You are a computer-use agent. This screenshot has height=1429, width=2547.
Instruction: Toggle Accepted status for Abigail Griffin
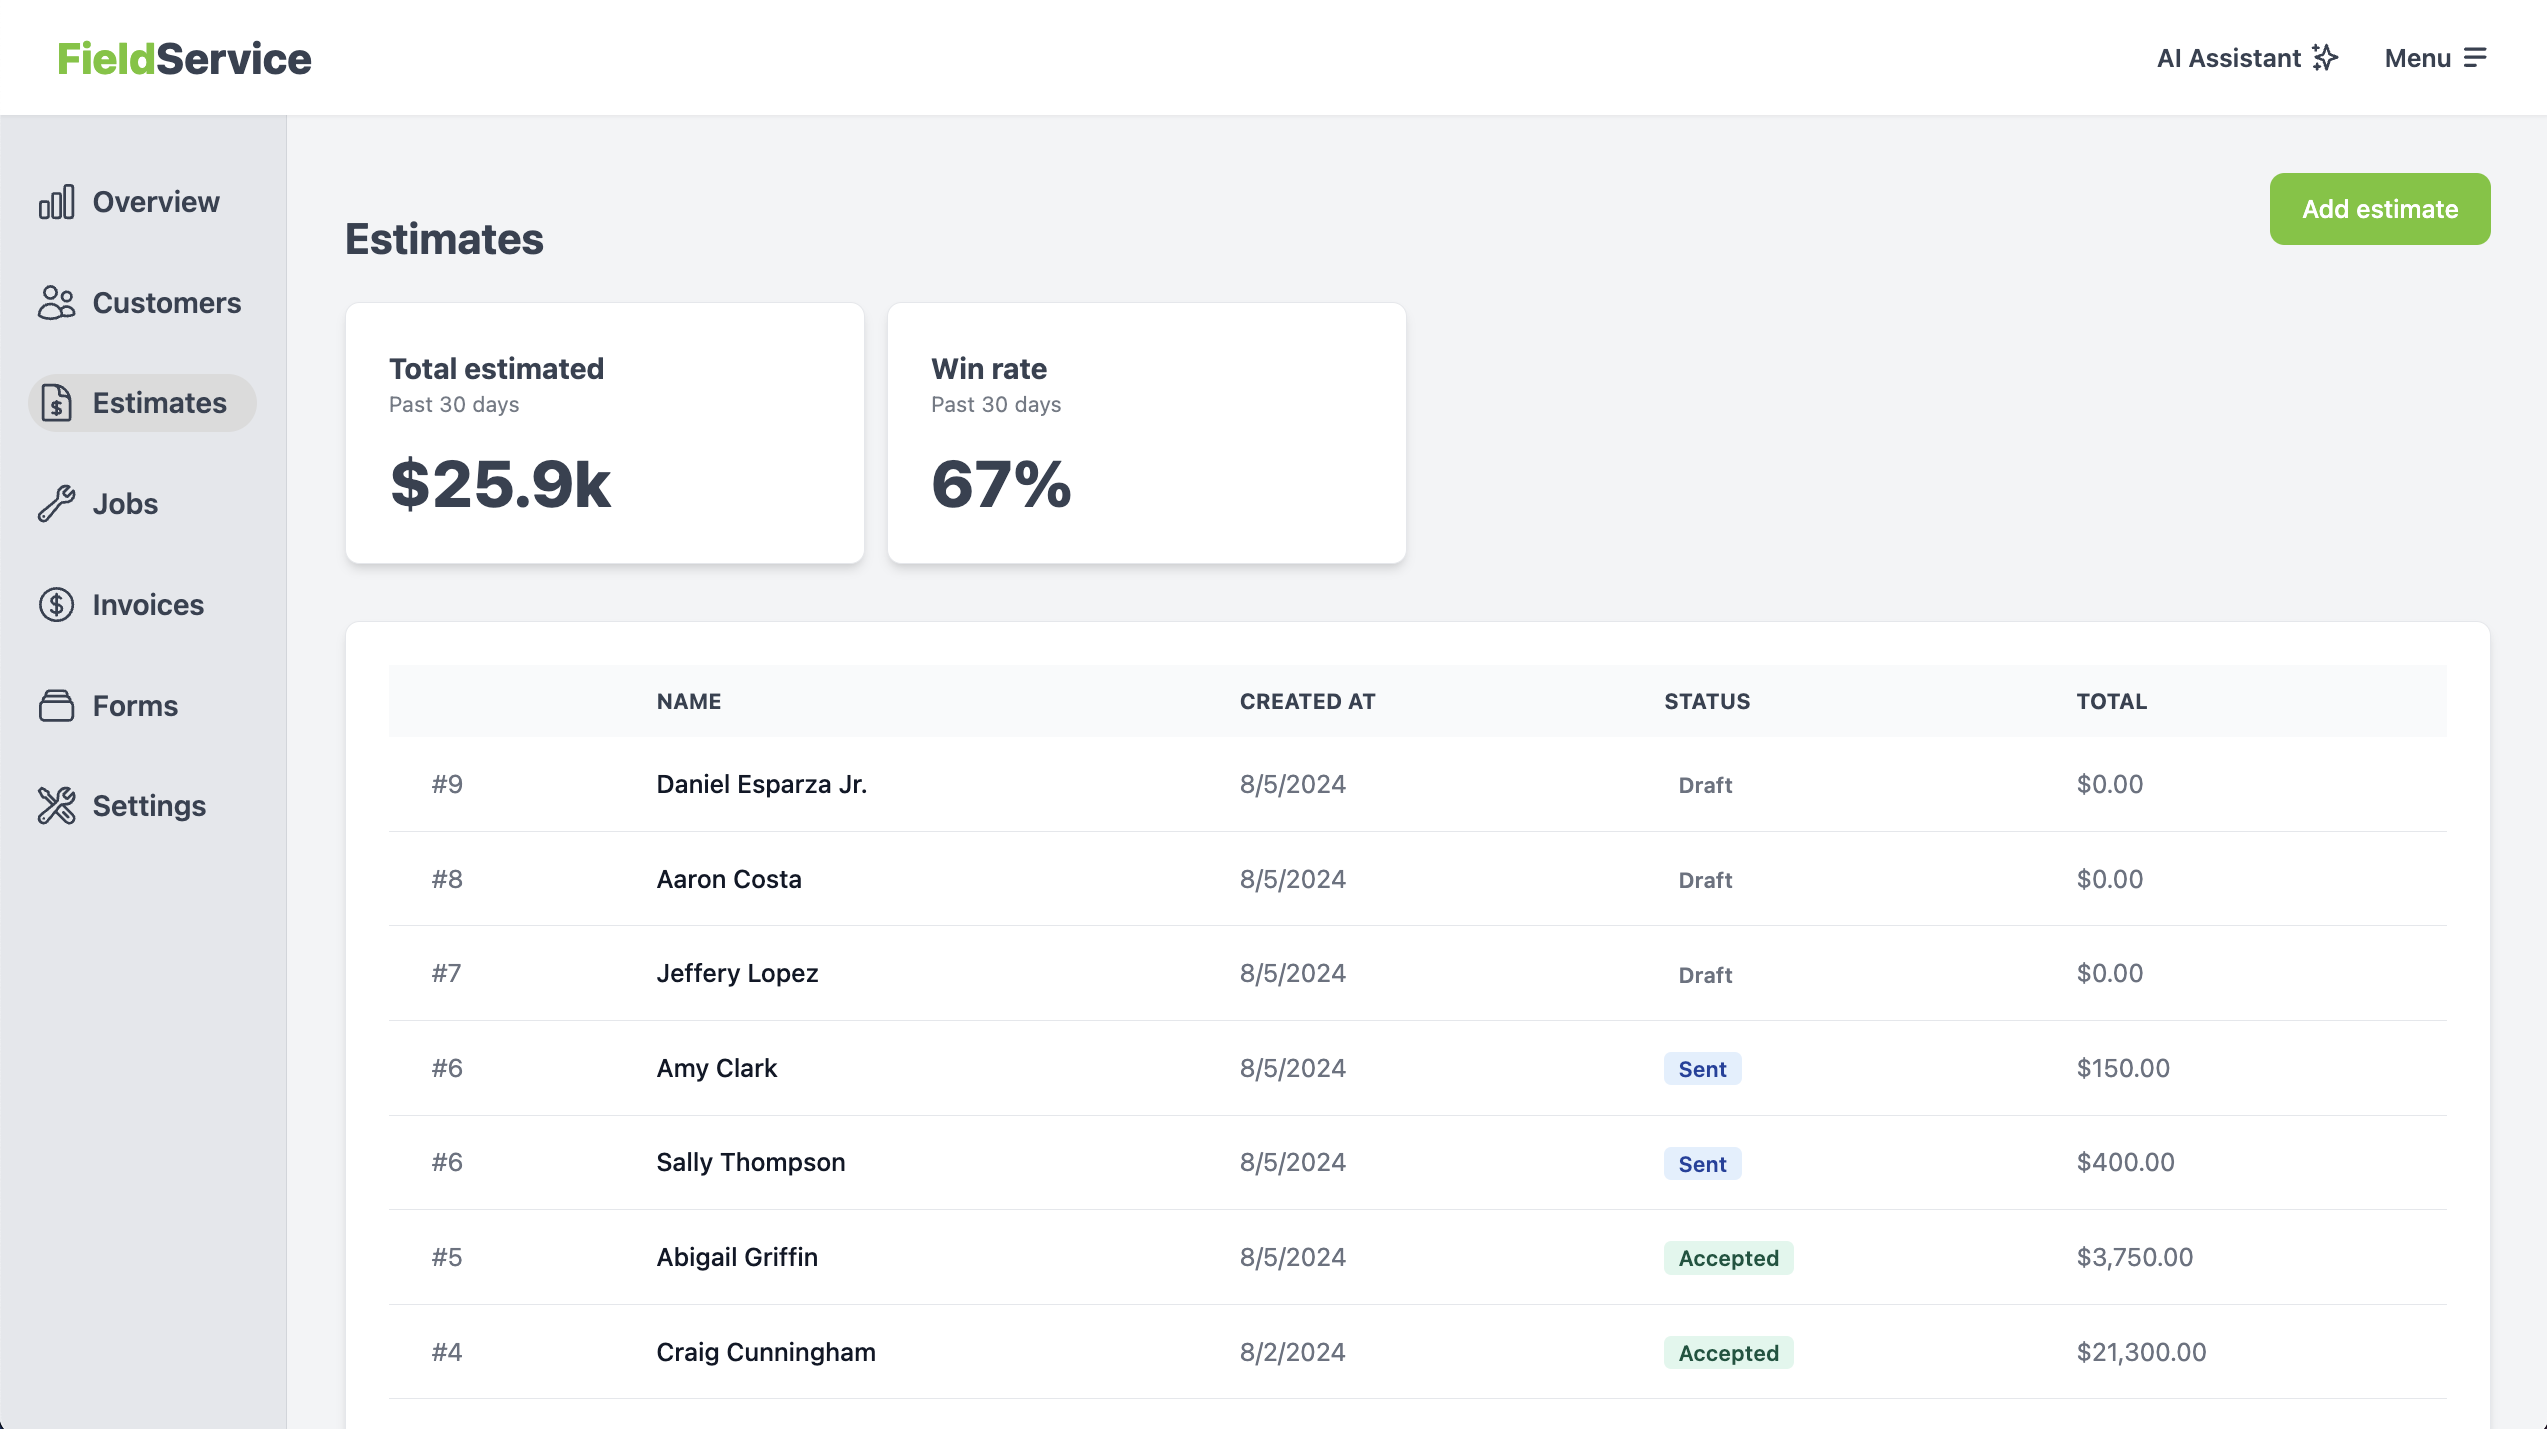click(1727, 1258)
